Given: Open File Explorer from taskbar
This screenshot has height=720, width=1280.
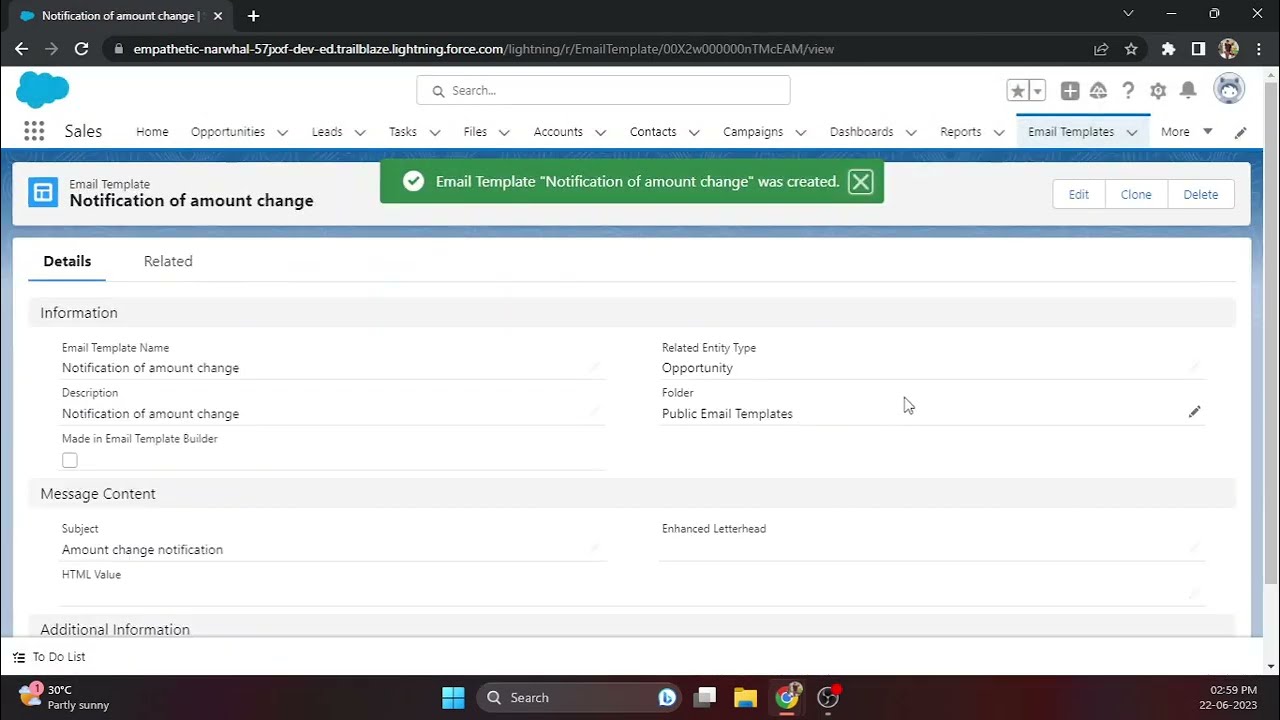Looking at the screenshot, I should pos(745,697).
